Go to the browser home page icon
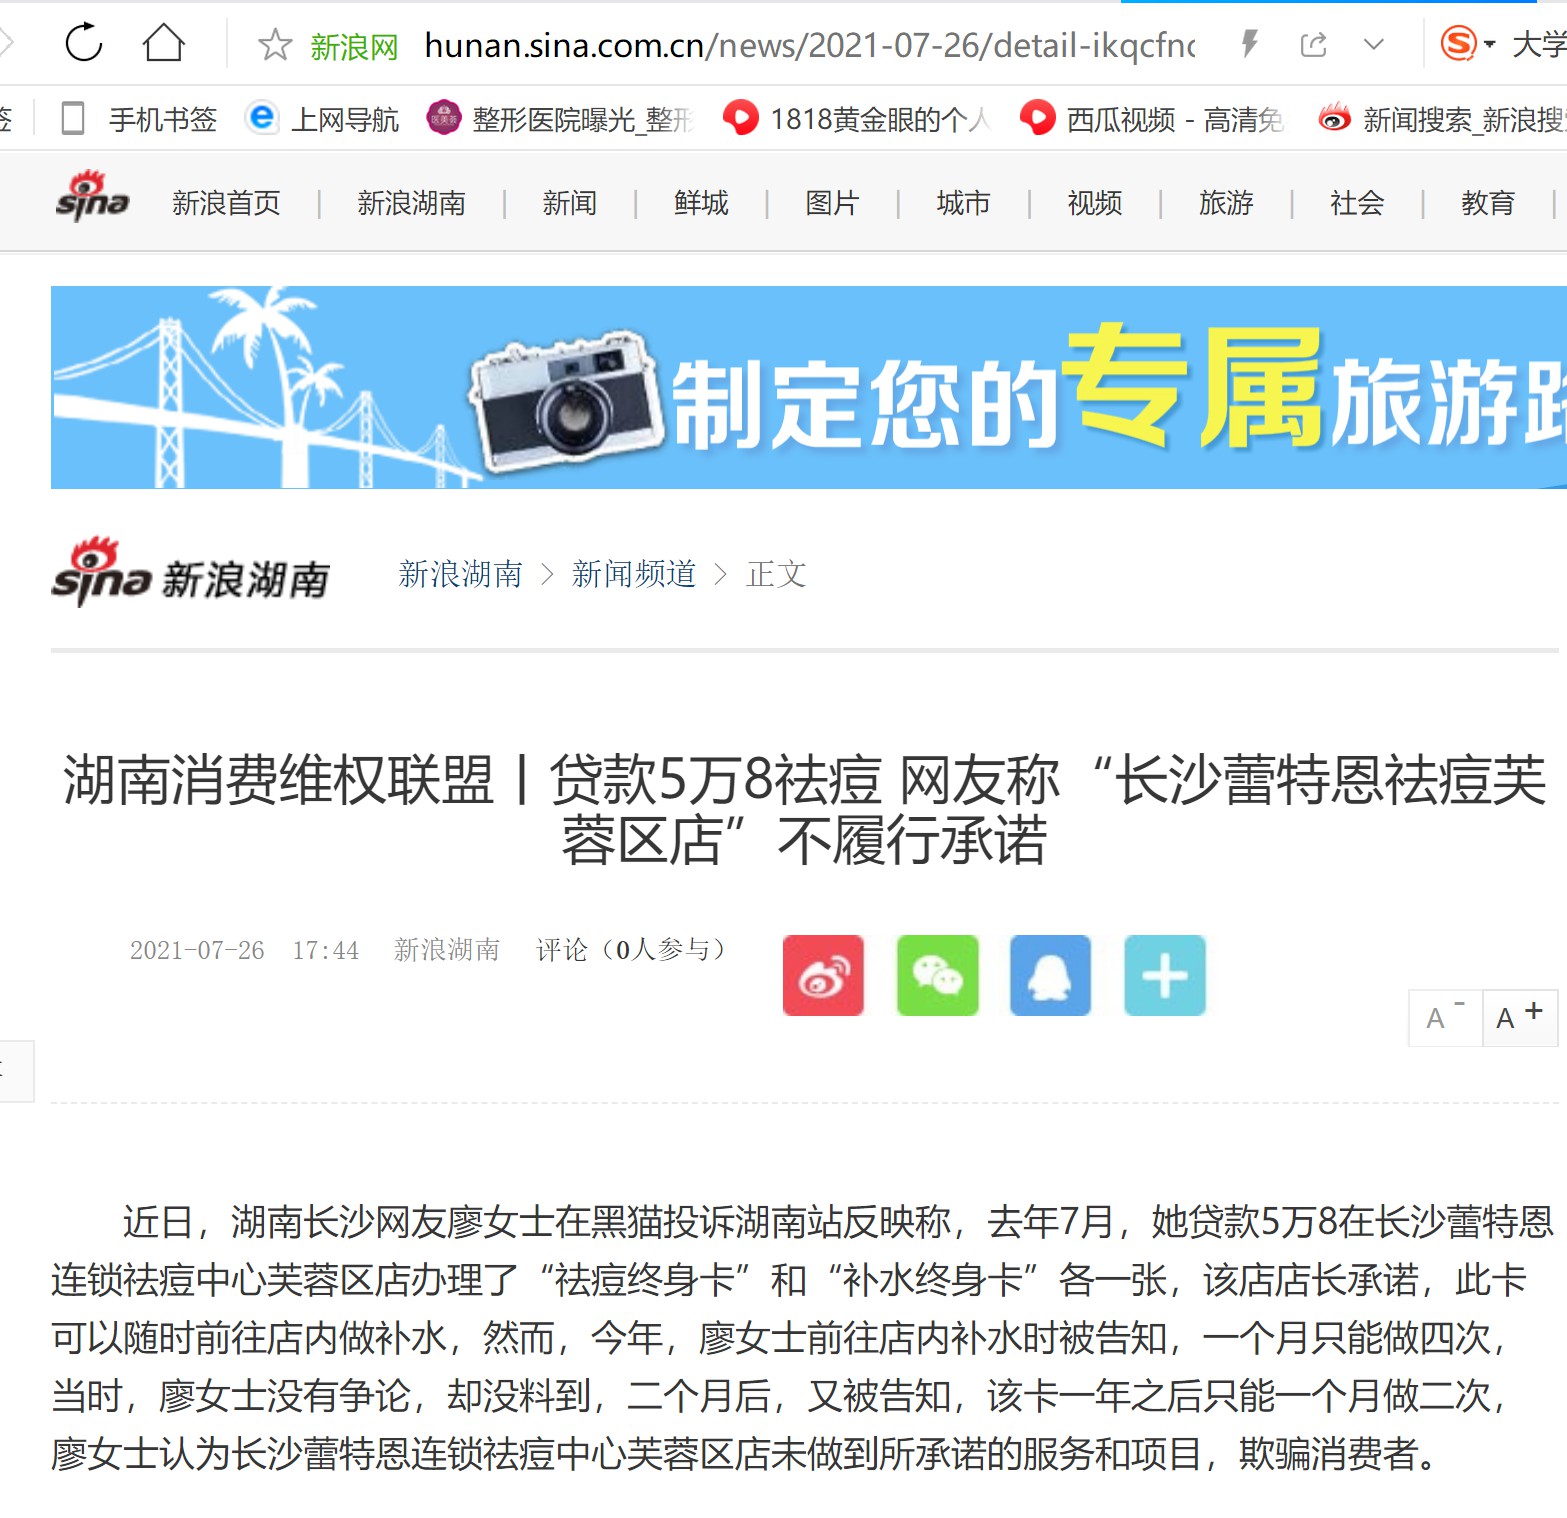This screenshot has height=1518, width=1567. (164, 43)
